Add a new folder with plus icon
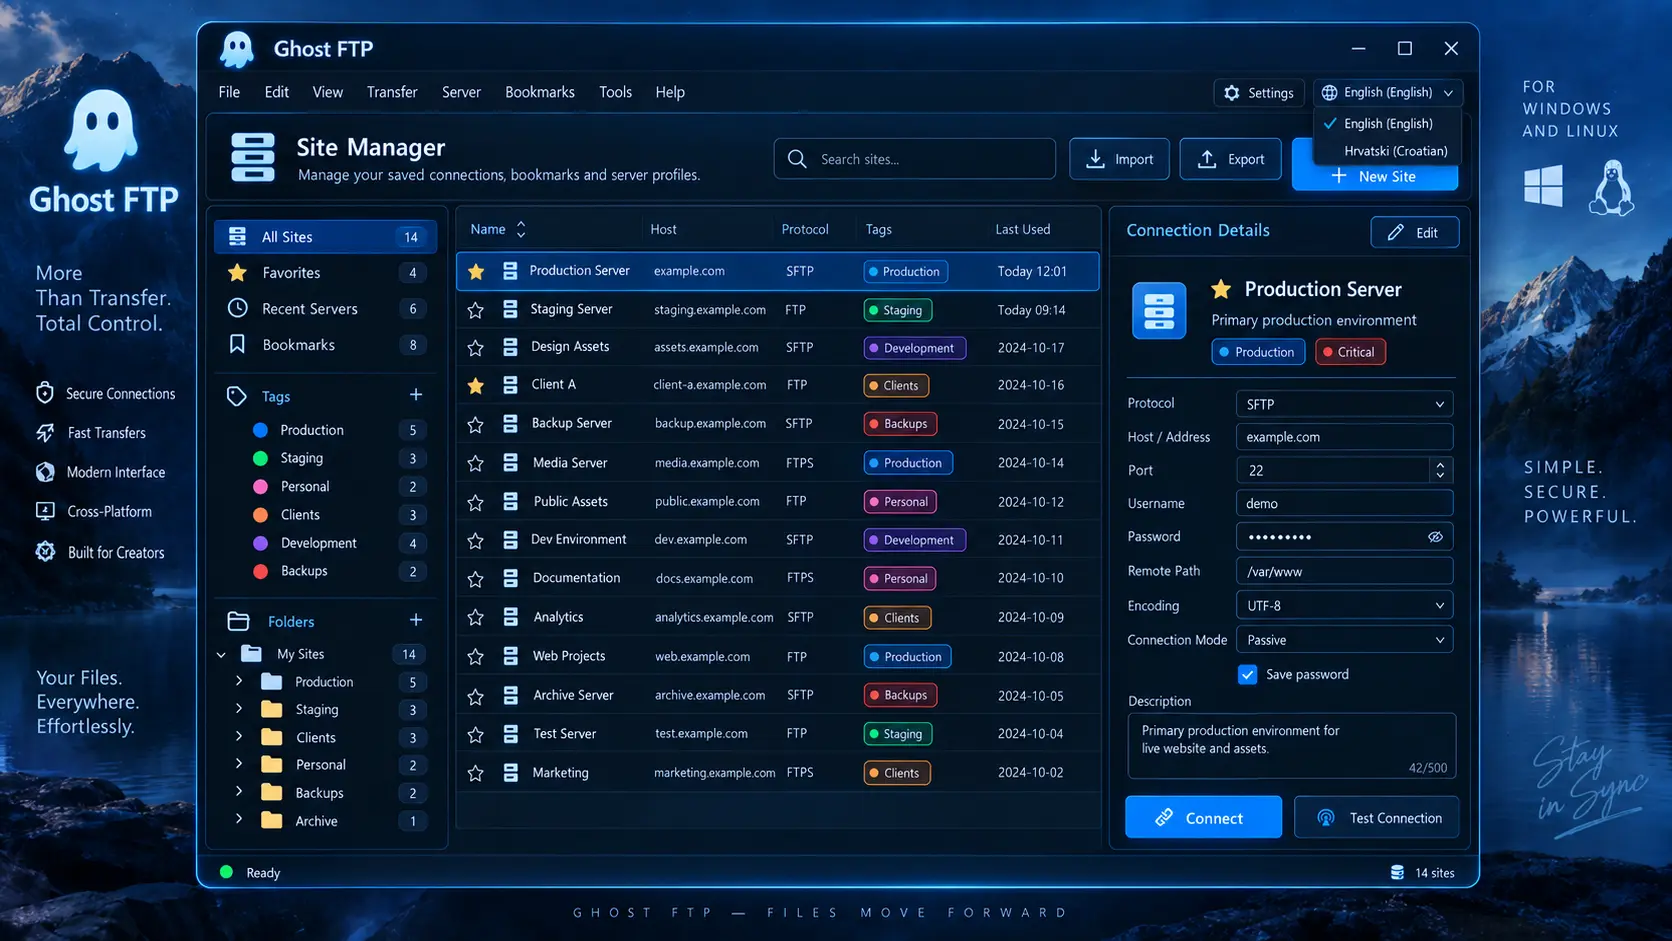Viewport: 1672px width, 941px height. pyautogui.click(x=416, y=620)
